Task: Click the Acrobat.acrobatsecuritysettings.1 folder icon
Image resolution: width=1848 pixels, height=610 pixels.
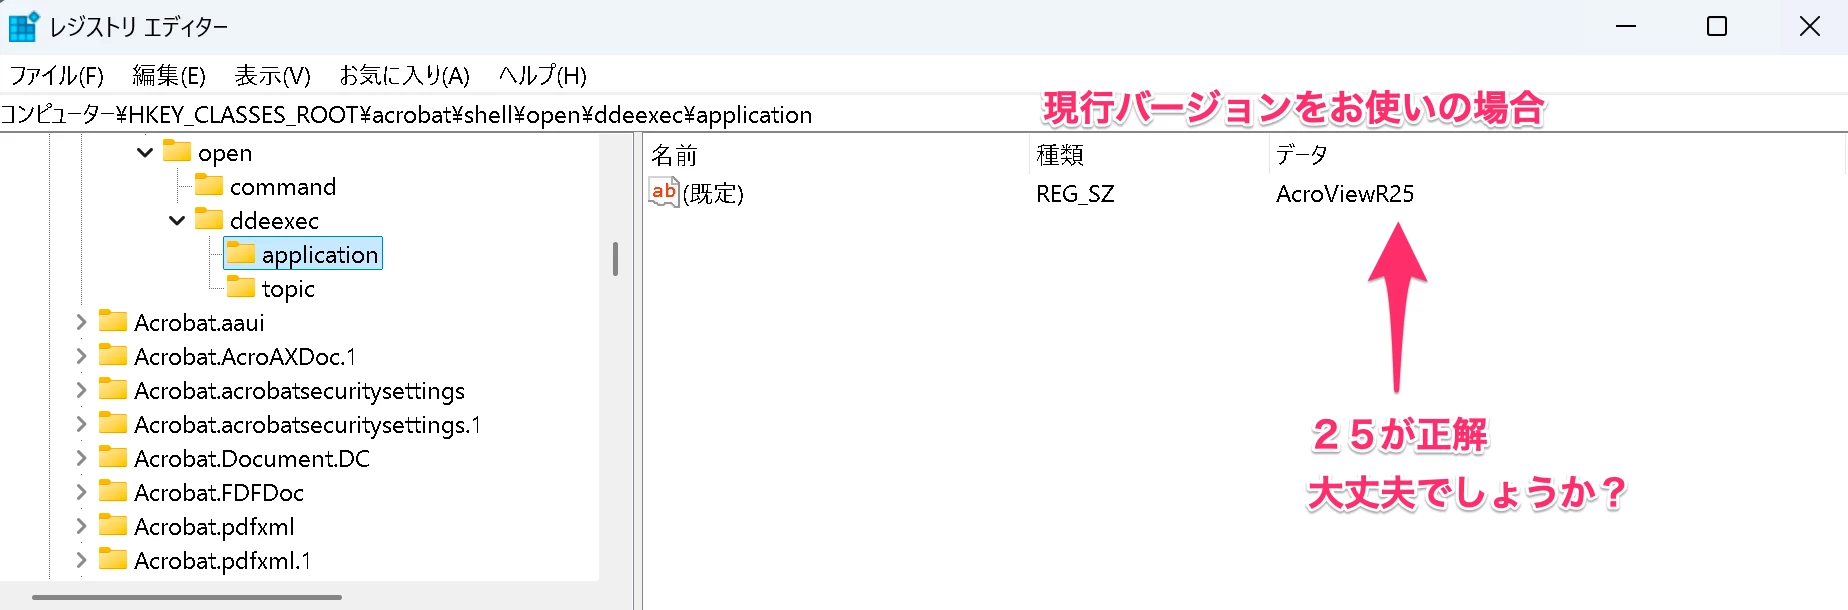Action: coord(113,423)
